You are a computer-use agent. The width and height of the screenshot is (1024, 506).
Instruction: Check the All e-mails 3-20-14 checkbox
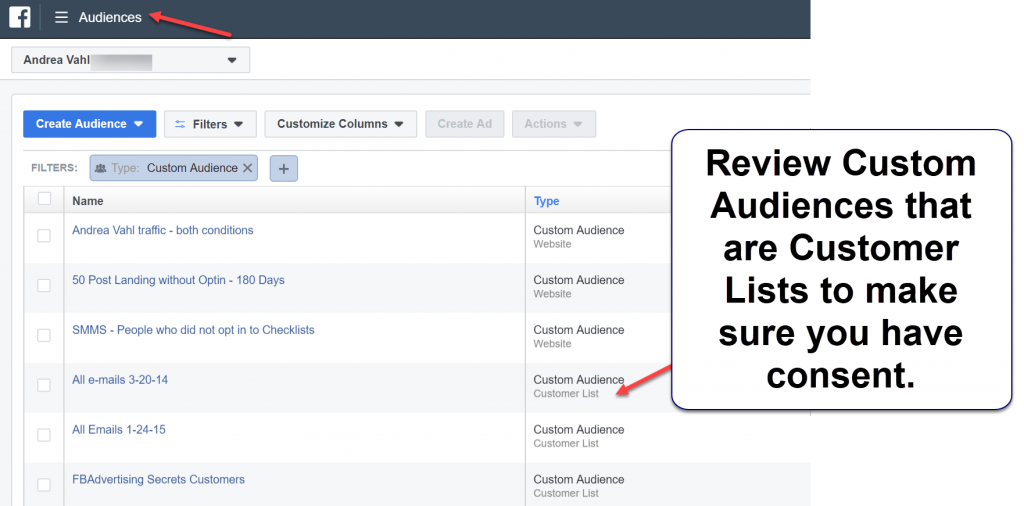click(x=44, y=385)
